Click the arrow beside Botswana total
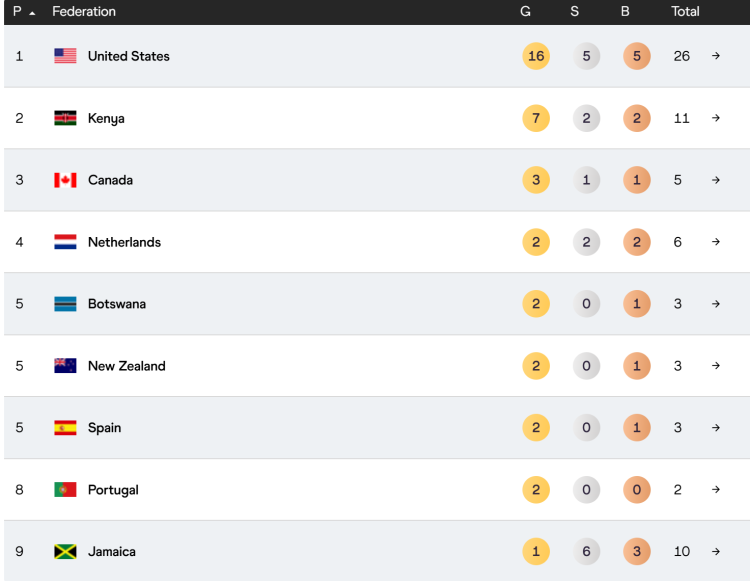 [x=716, y=304]
